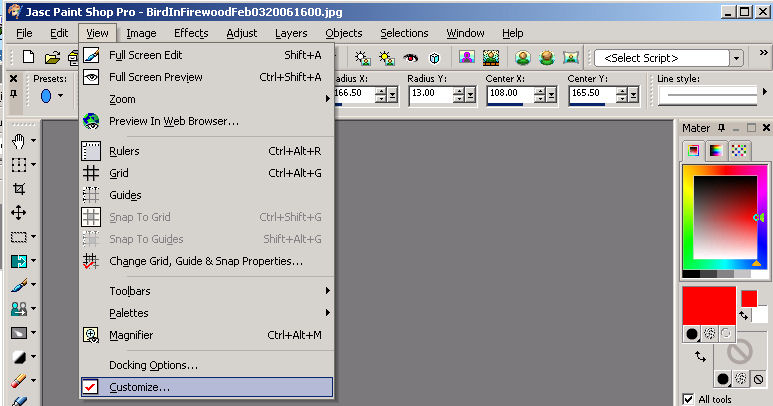Choose Docking Options menu entry

click(153, 365)
